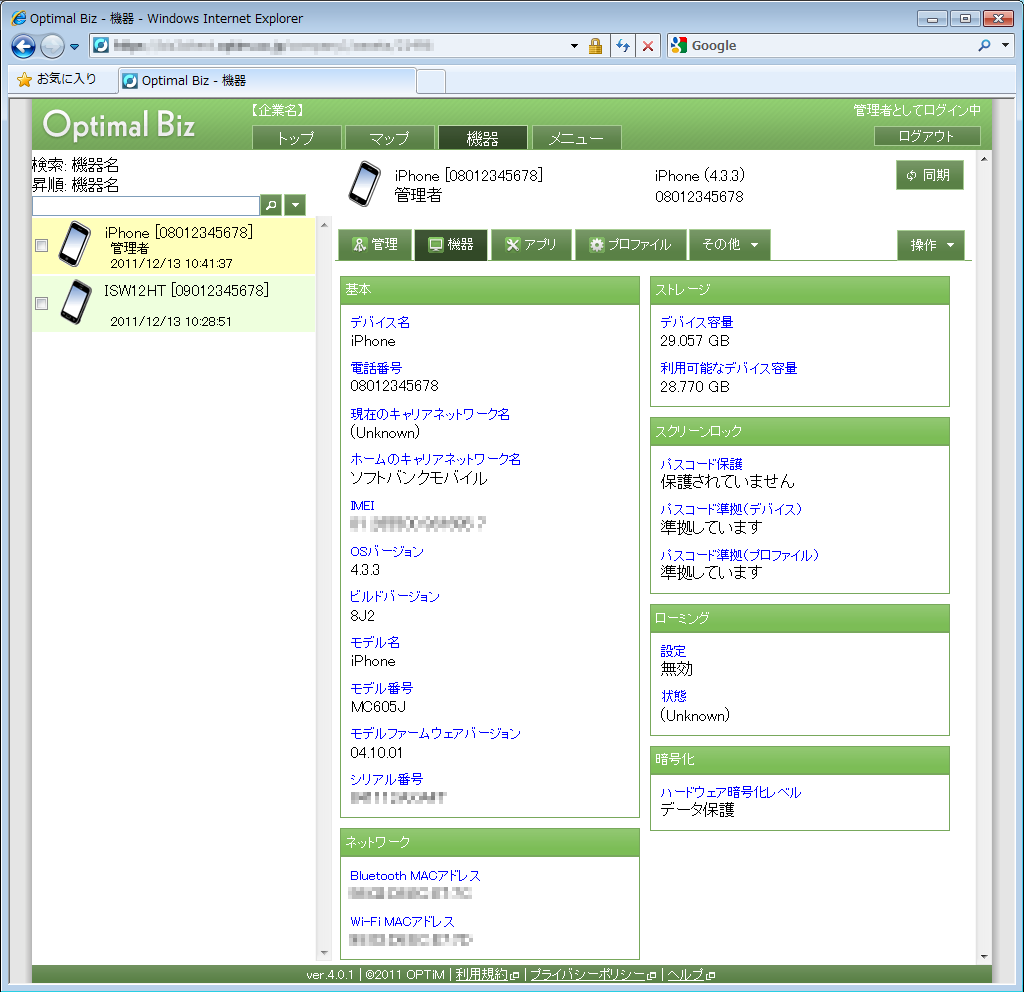
Task: Select the 機器 navigation tab in header
Action: [483, 138]
